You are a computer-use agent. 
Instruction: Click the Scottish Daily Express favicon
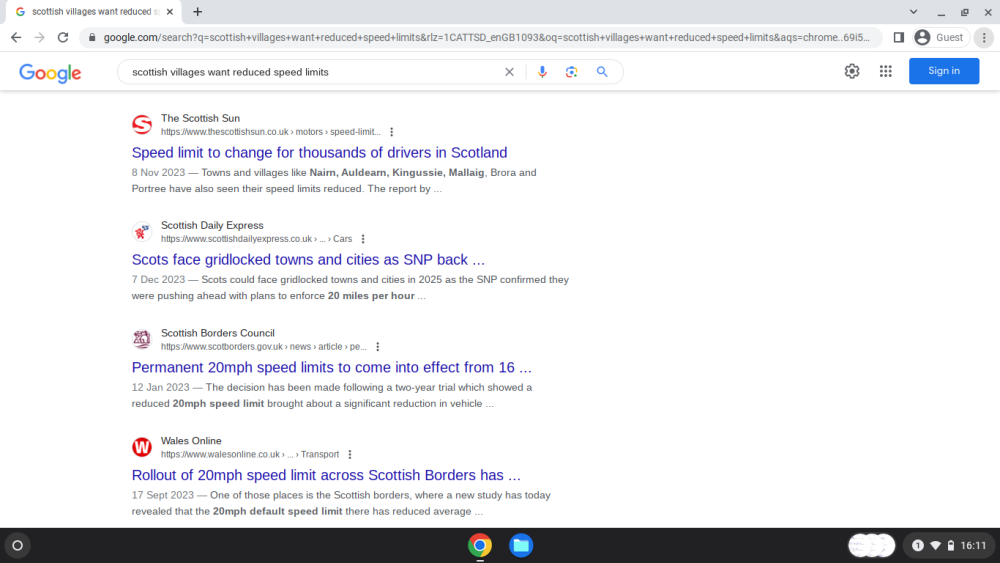click(142, 231)
